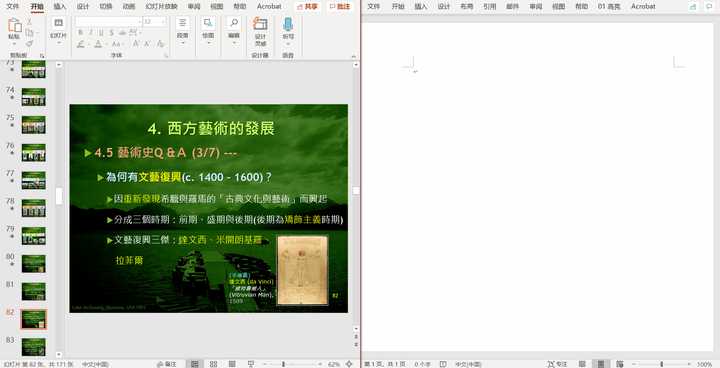
Task: Expand the New Slide dropdown
Action: (58, 43)
